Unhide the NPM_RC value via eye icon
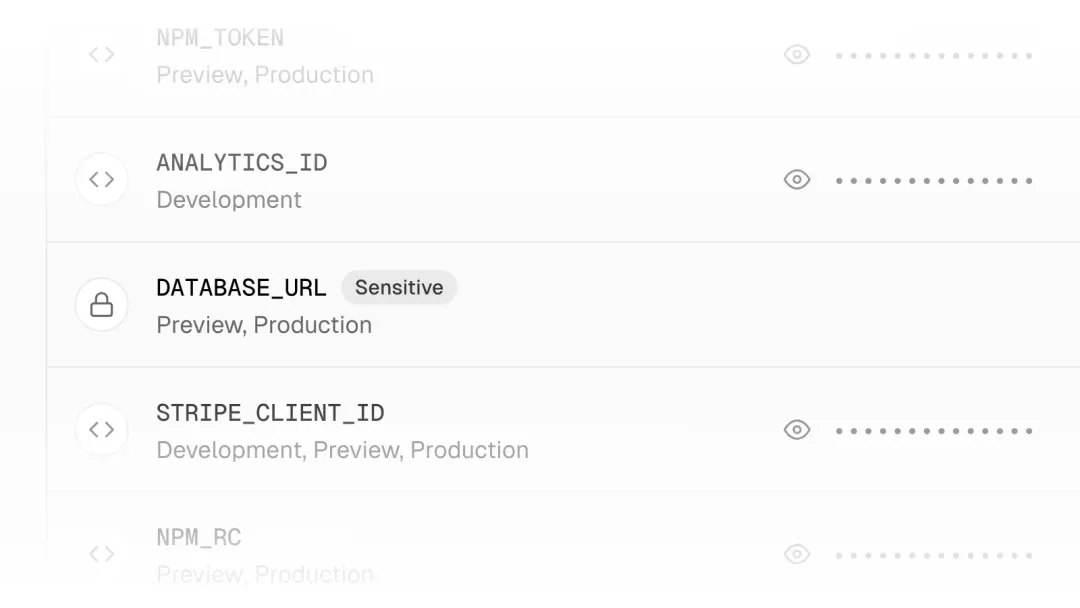 797,554
